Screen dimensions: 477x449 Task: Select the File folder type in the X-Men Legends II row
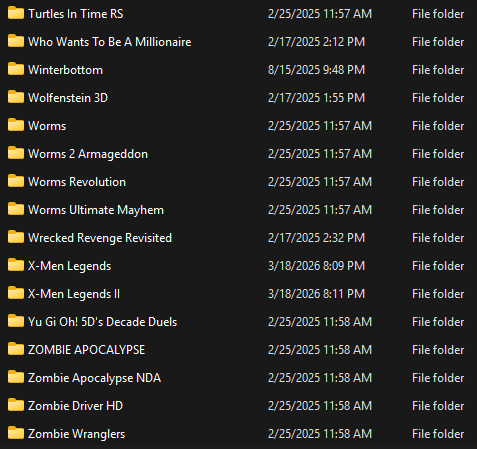(x=438, y=294)
